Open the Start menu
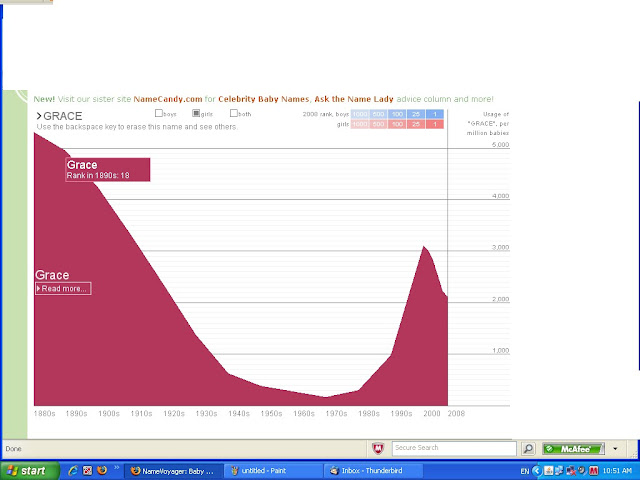Viewport: 640px width, 480px height. tap(29, 471)
